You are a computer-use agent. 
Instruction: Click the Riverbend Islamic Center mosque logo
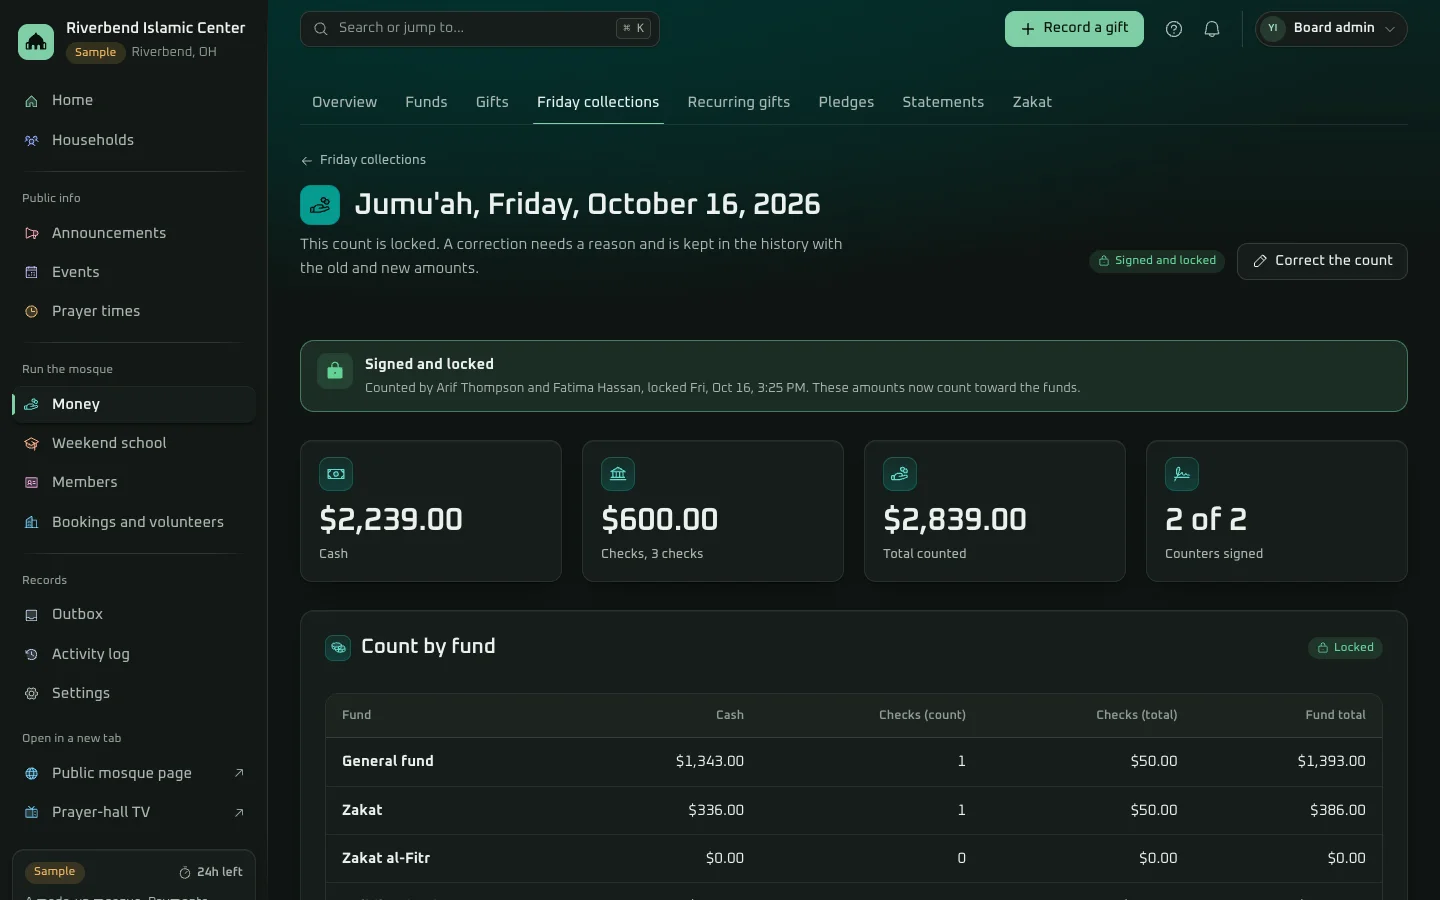(36, 41)
